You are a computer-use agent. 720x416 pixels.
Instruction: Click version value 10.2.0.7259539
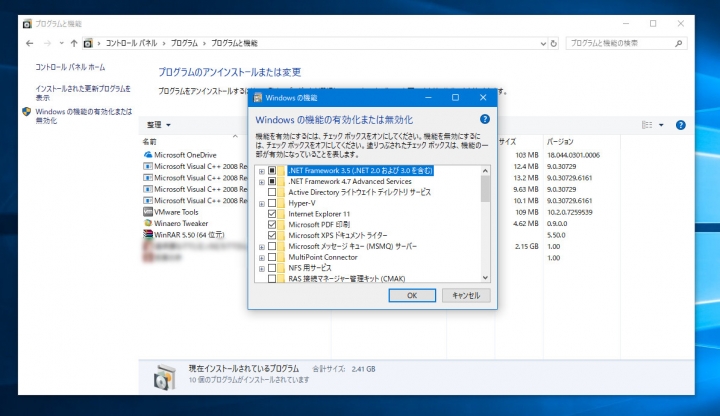[569, 212]
